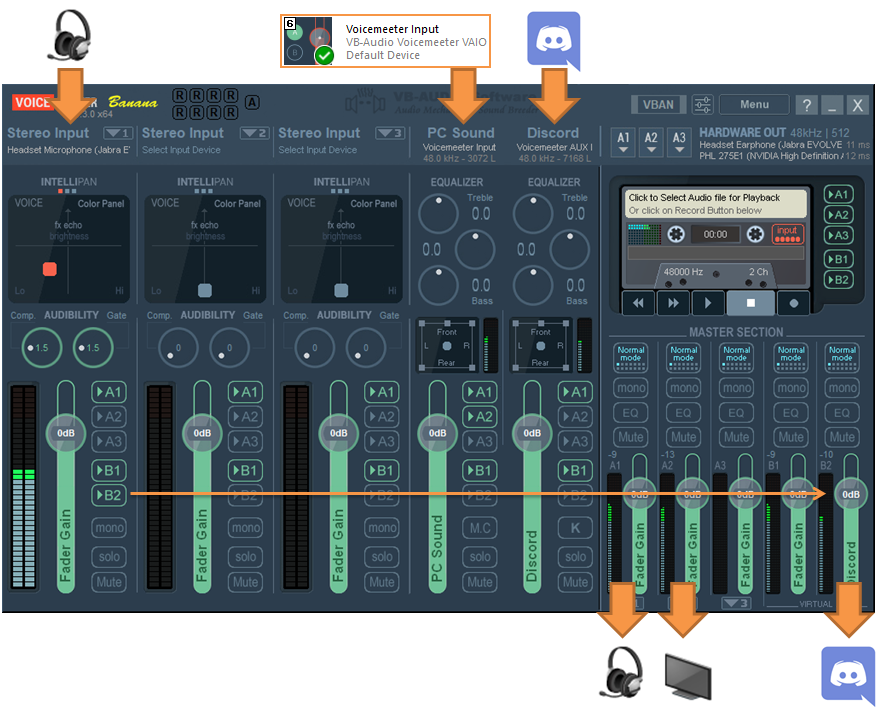Open device dropdown for Stereo Input 3
This screenshot has height=708, width=880.
click(391, 133)
